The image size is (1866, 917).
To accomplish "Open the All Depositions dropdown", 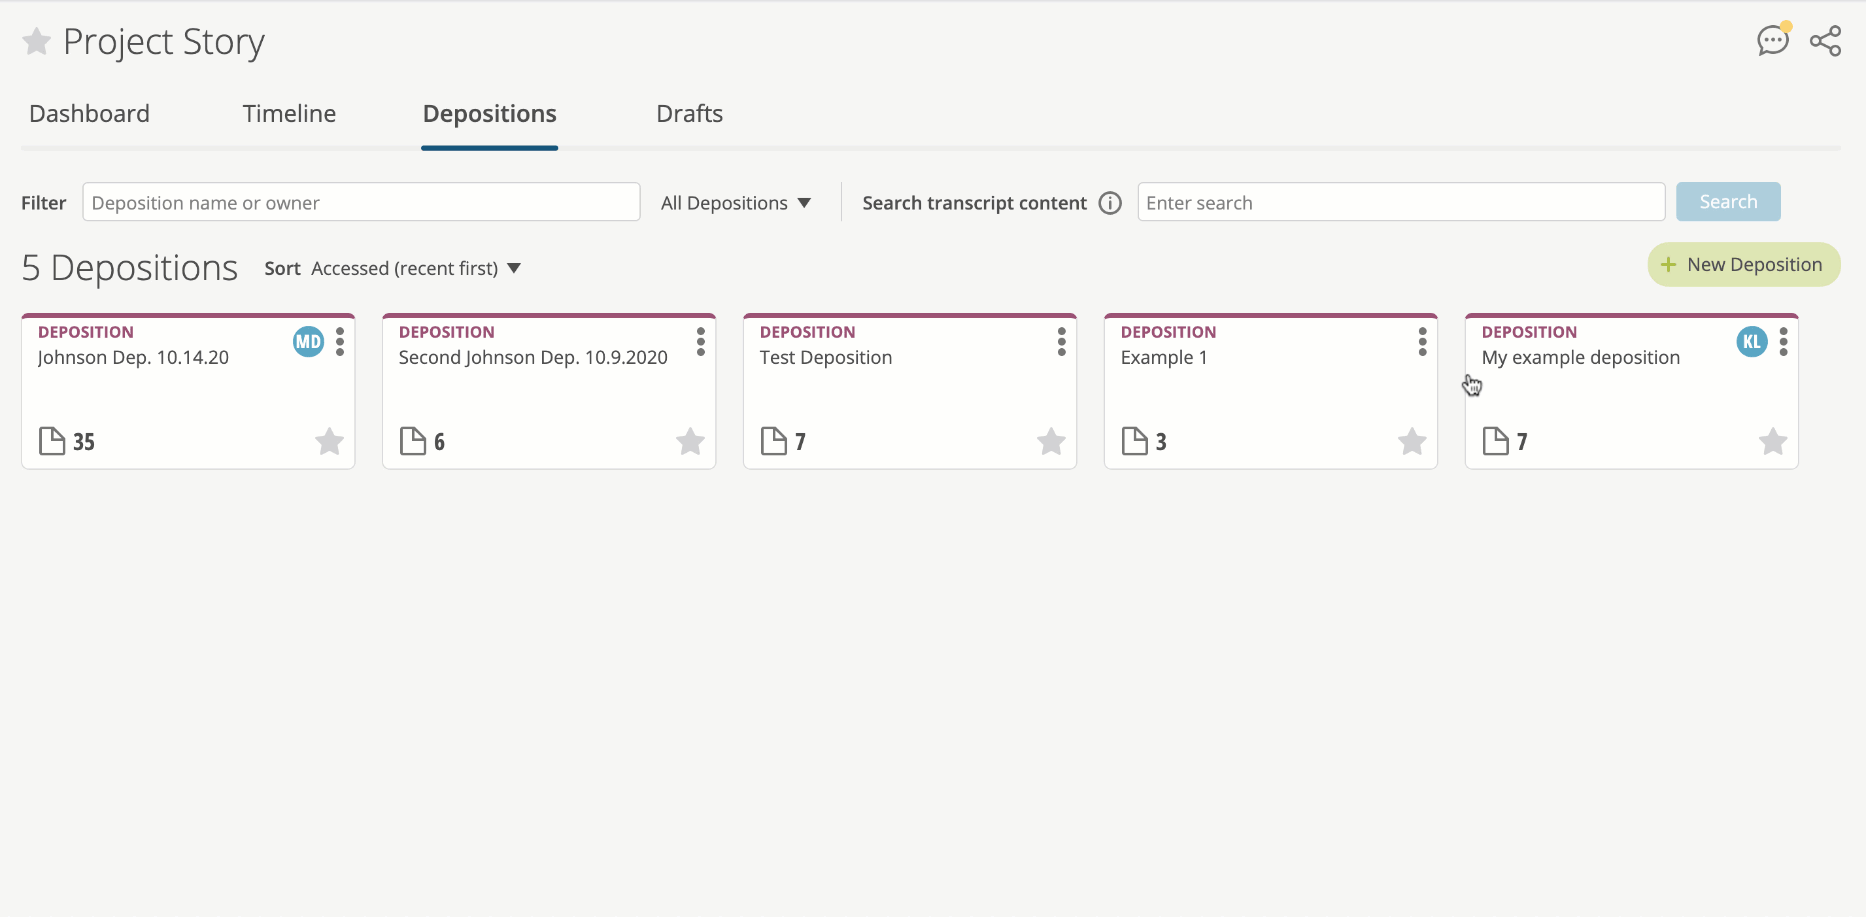I will (x=736, y=203).
